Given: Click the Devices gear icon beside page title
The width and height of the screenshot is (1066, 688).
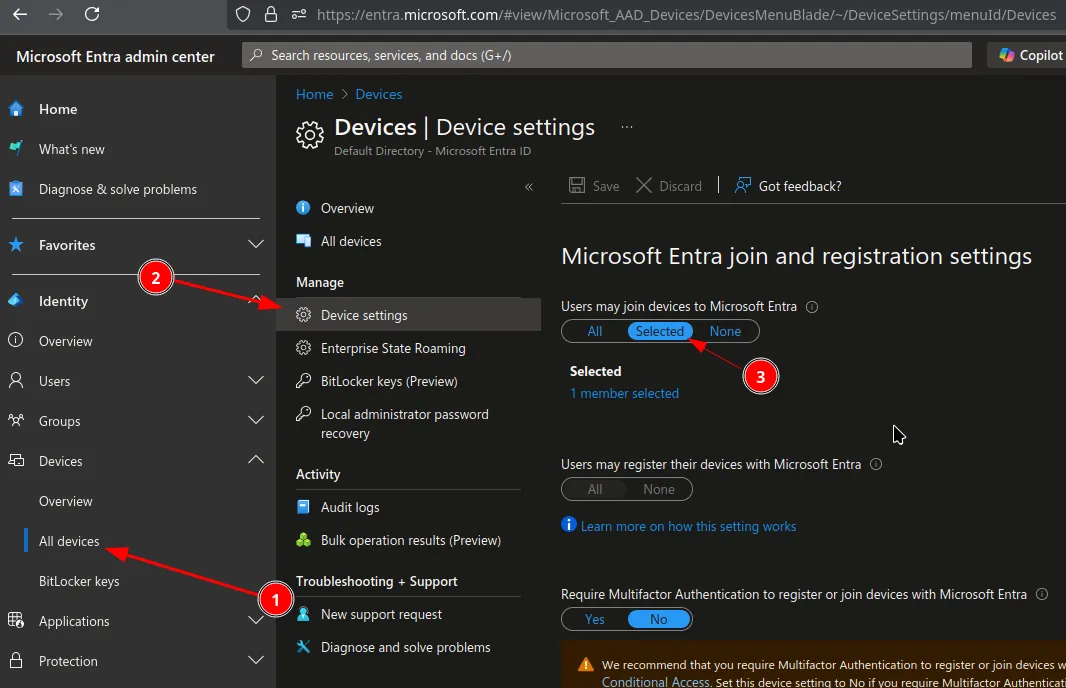Looking at the screenshot, I should click(x=310, y=135).
